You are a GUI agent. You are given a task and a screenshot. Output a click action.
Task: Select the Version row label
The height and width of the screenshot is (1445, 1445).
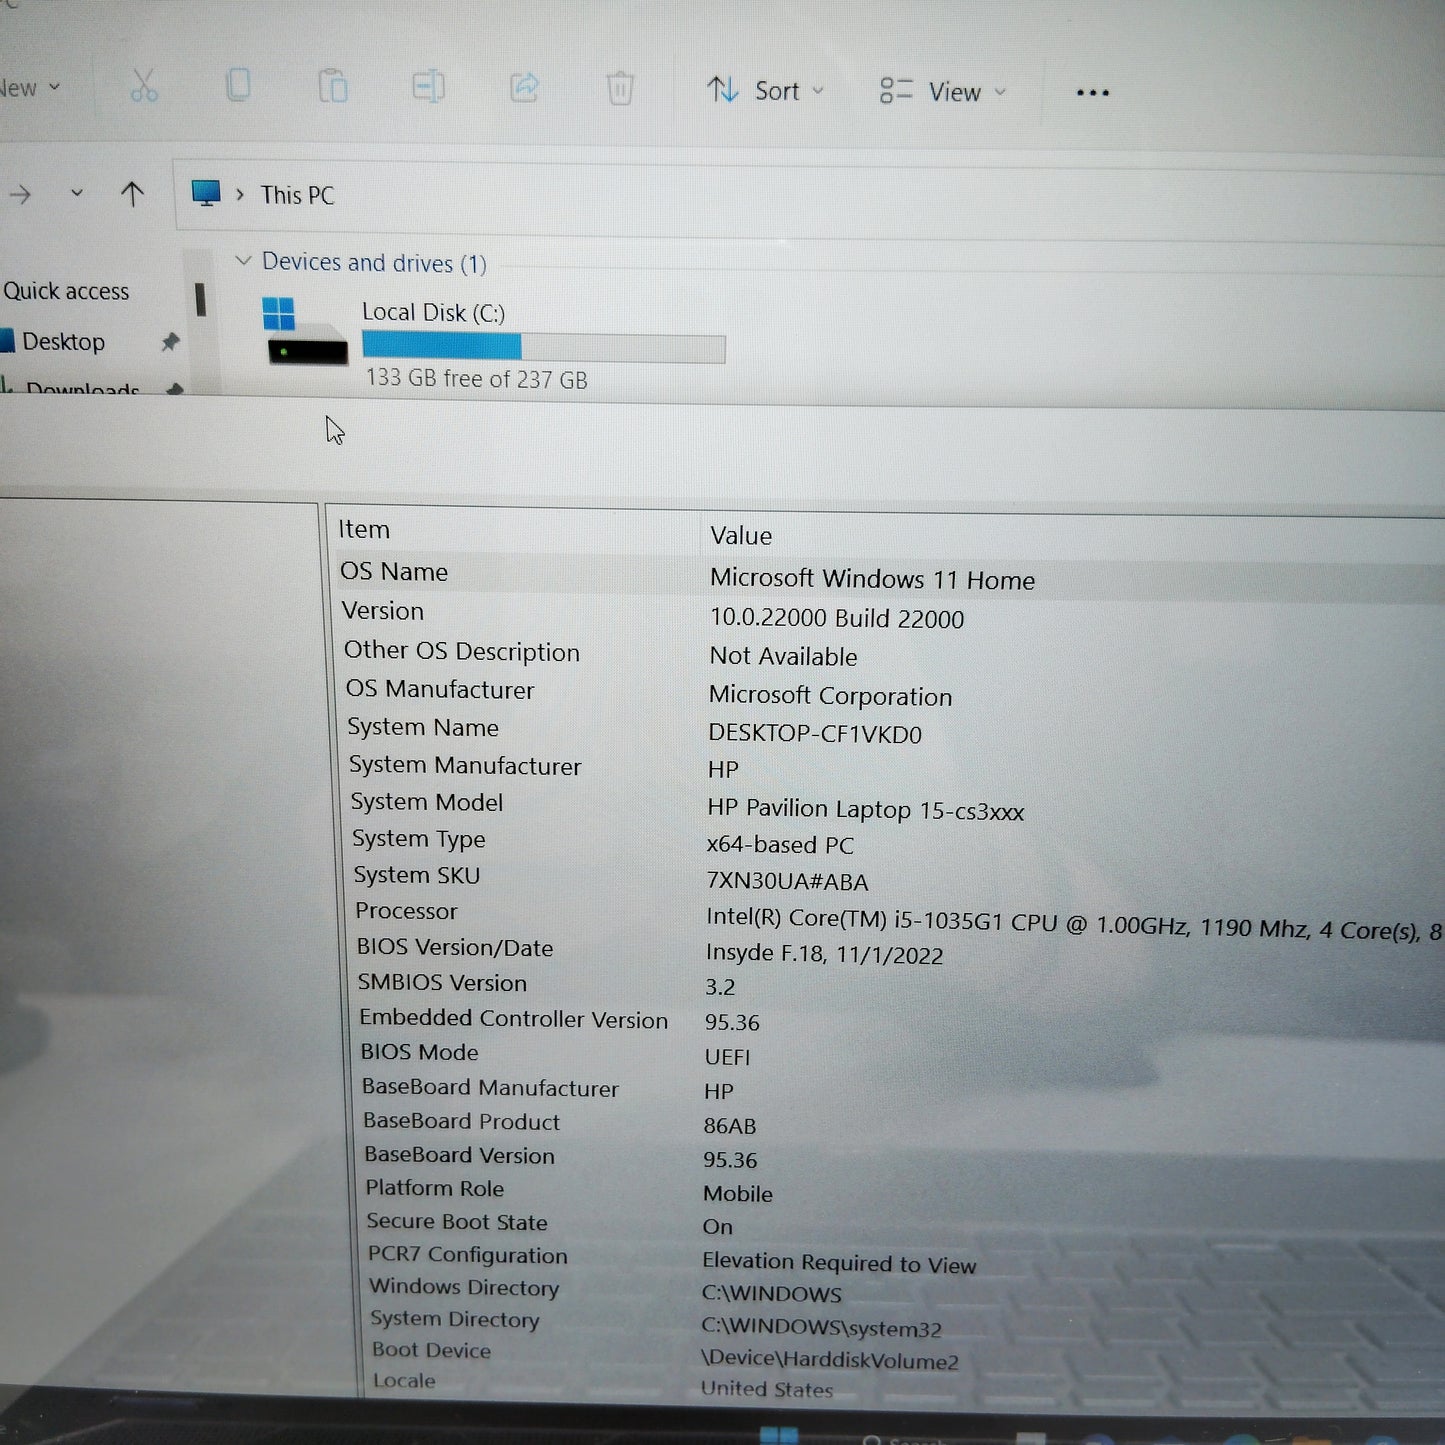tap(382, 610)
